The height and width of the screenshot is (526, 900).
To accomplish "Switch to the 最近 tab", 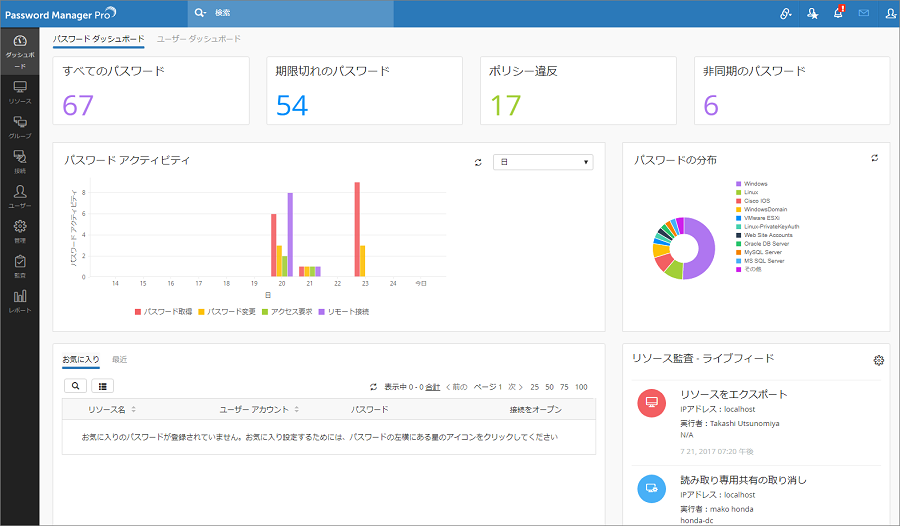I will pyautogui.click(x=119, y=359).
